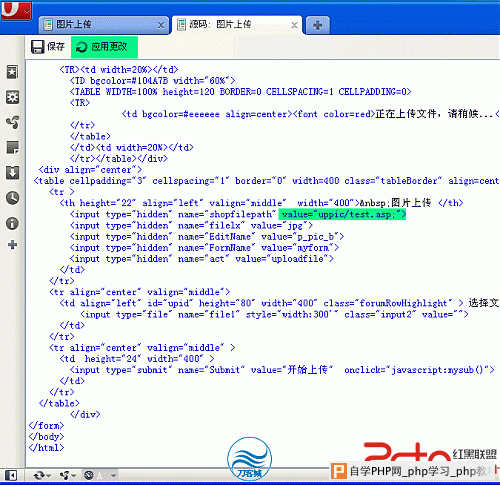The height and width of the screenshot is (485, 500).
Task: Open a new tab with plus button
Action: [x=317, y=25]
